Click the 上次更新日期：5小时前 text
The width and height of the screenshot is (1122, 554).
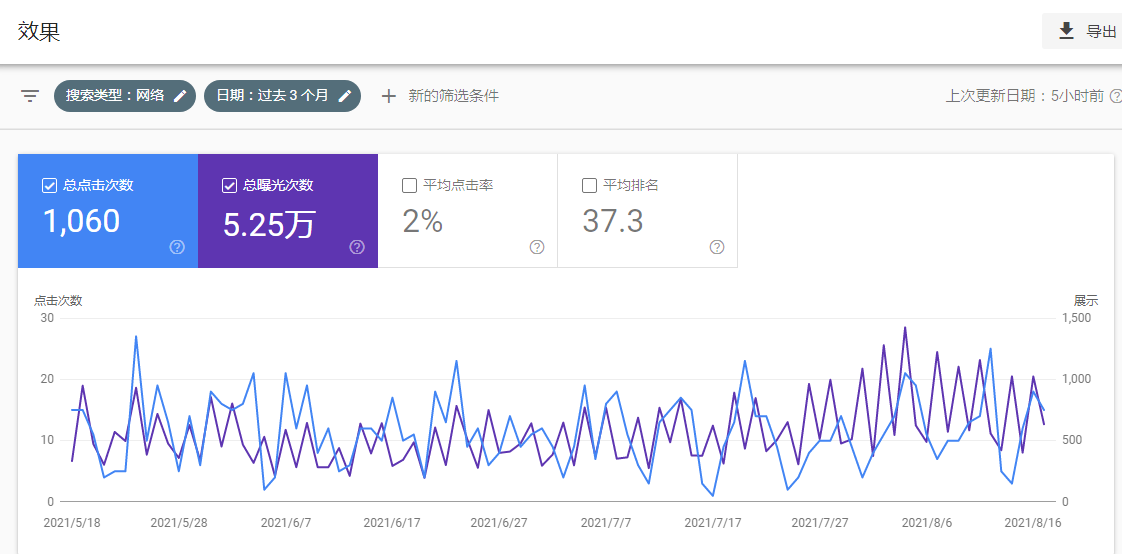(1025, 96)
